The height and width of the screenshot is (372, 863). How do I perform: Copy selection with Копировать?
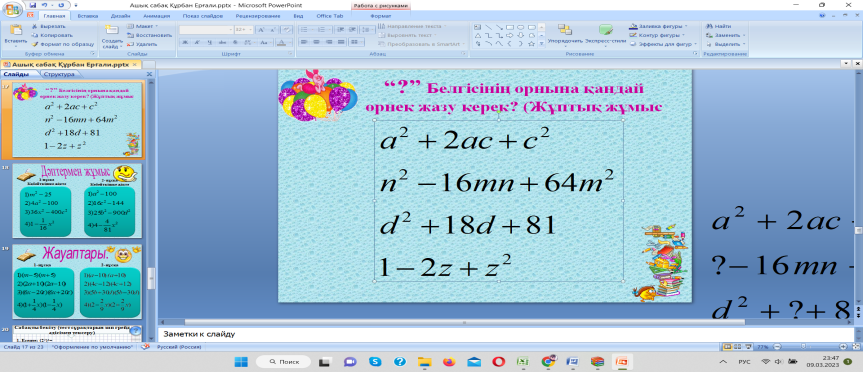coord(51,35)
